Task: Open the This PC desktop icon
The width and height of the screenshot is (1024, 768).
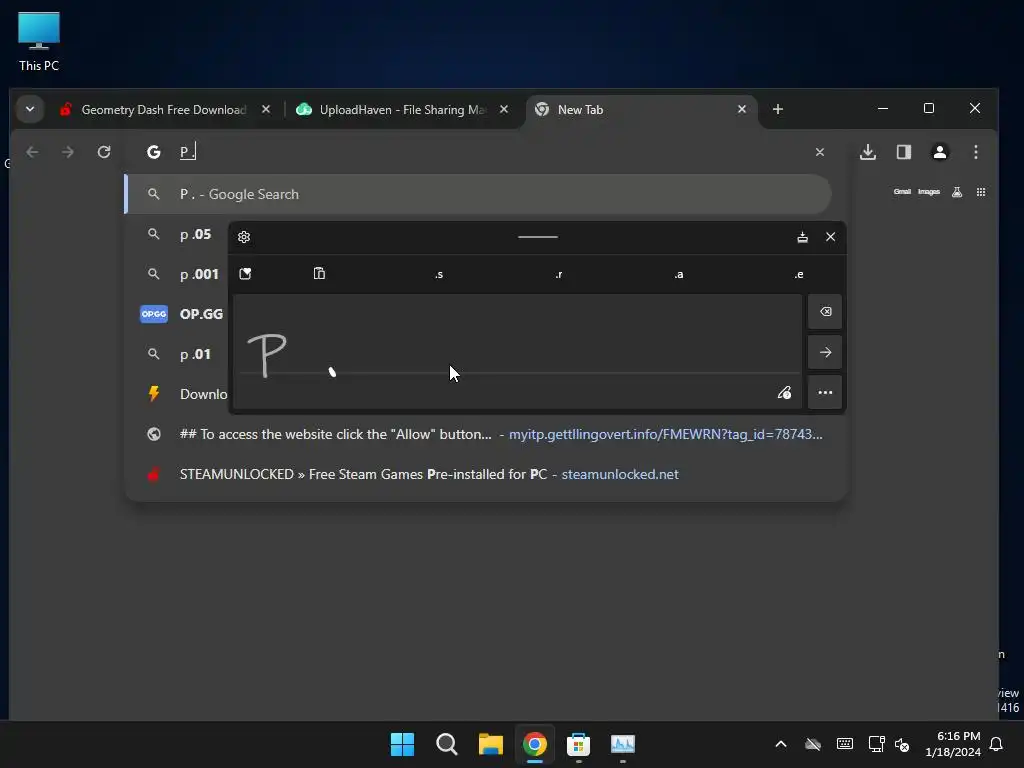Action: point(39,41)
